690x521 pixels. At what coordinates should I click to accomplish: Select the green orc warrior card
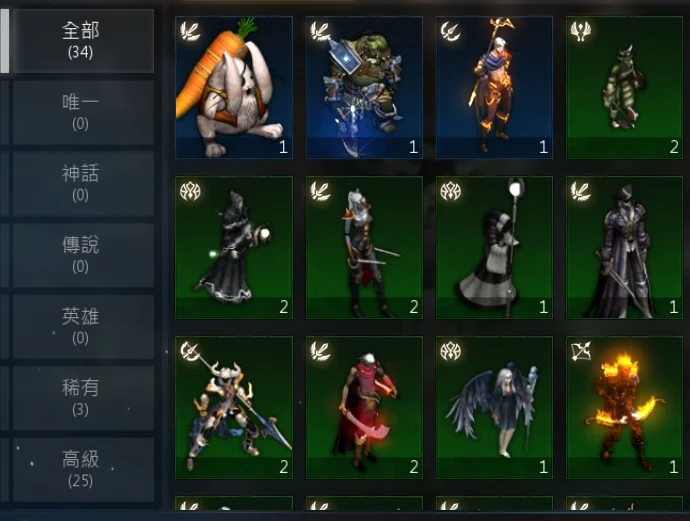(364, 87)
